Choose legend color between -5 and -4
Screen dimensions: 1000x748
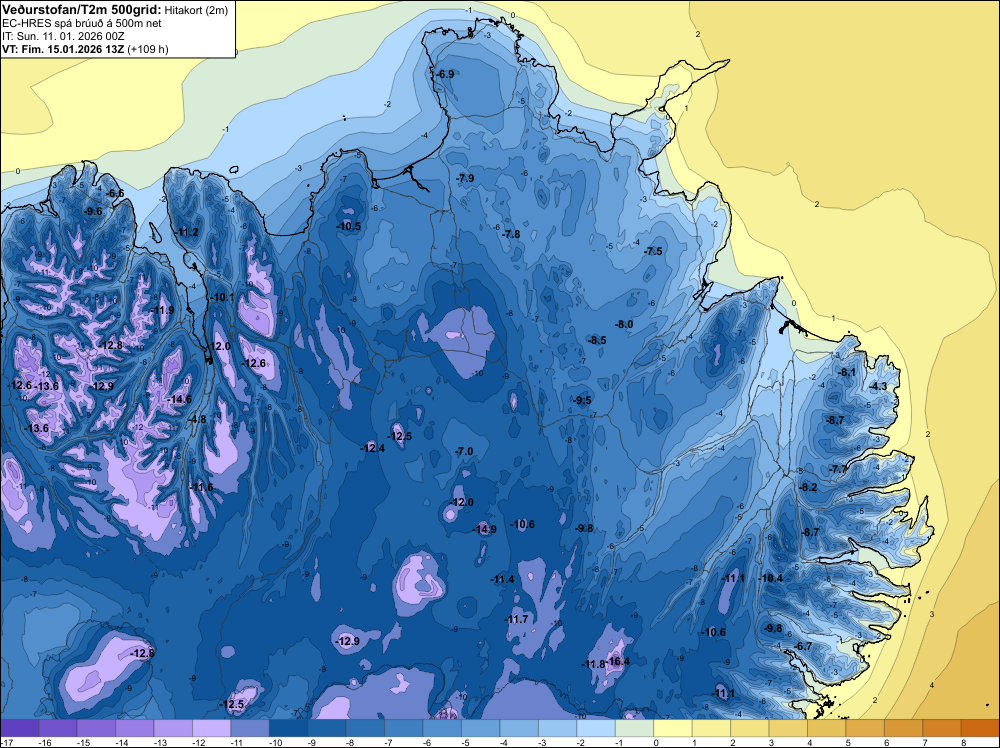481,728
